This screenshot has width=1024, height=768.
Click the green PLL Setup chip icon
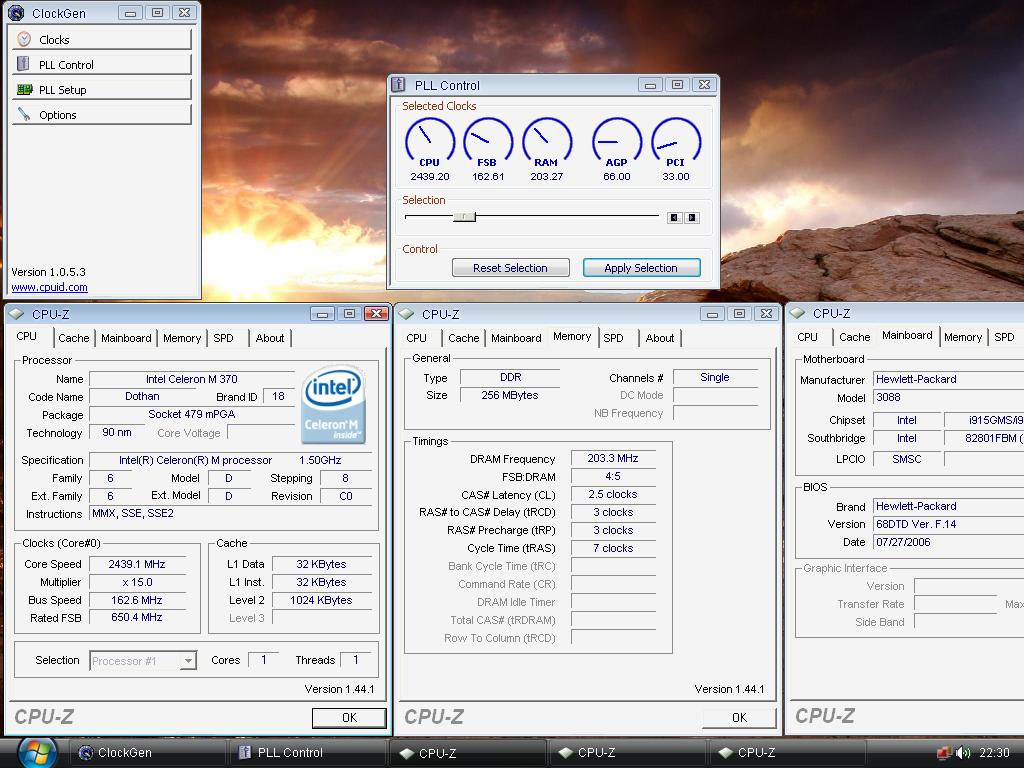(x=25, y=89)
